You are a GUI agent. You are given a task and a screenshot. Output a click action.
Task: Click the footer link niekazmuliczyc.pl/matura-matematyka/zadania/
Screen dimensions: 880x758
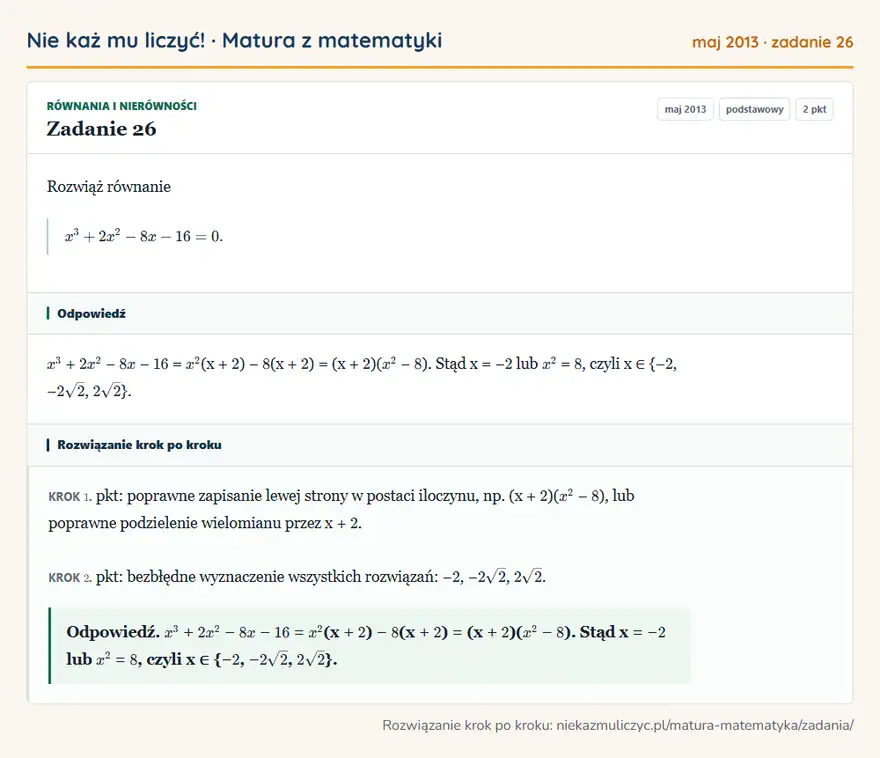point(705,725)
